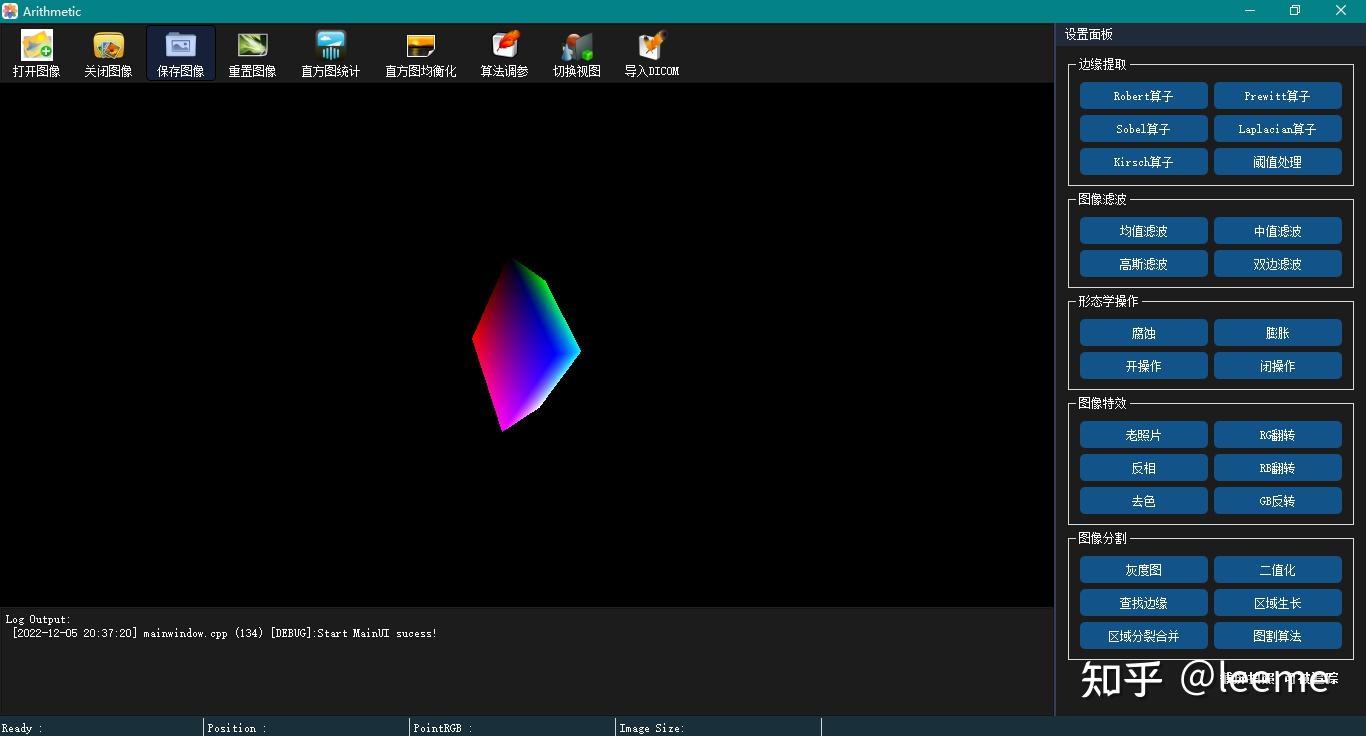
Task: Reset the image with the 重置图像 icon
Action: (x=252, y=52)
